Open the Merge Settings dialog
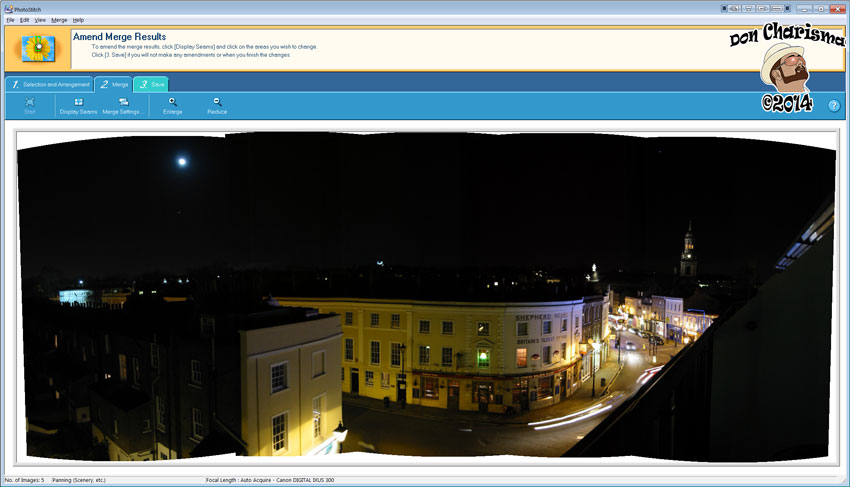Screen dimensions: 850x487 click(123, 105)
